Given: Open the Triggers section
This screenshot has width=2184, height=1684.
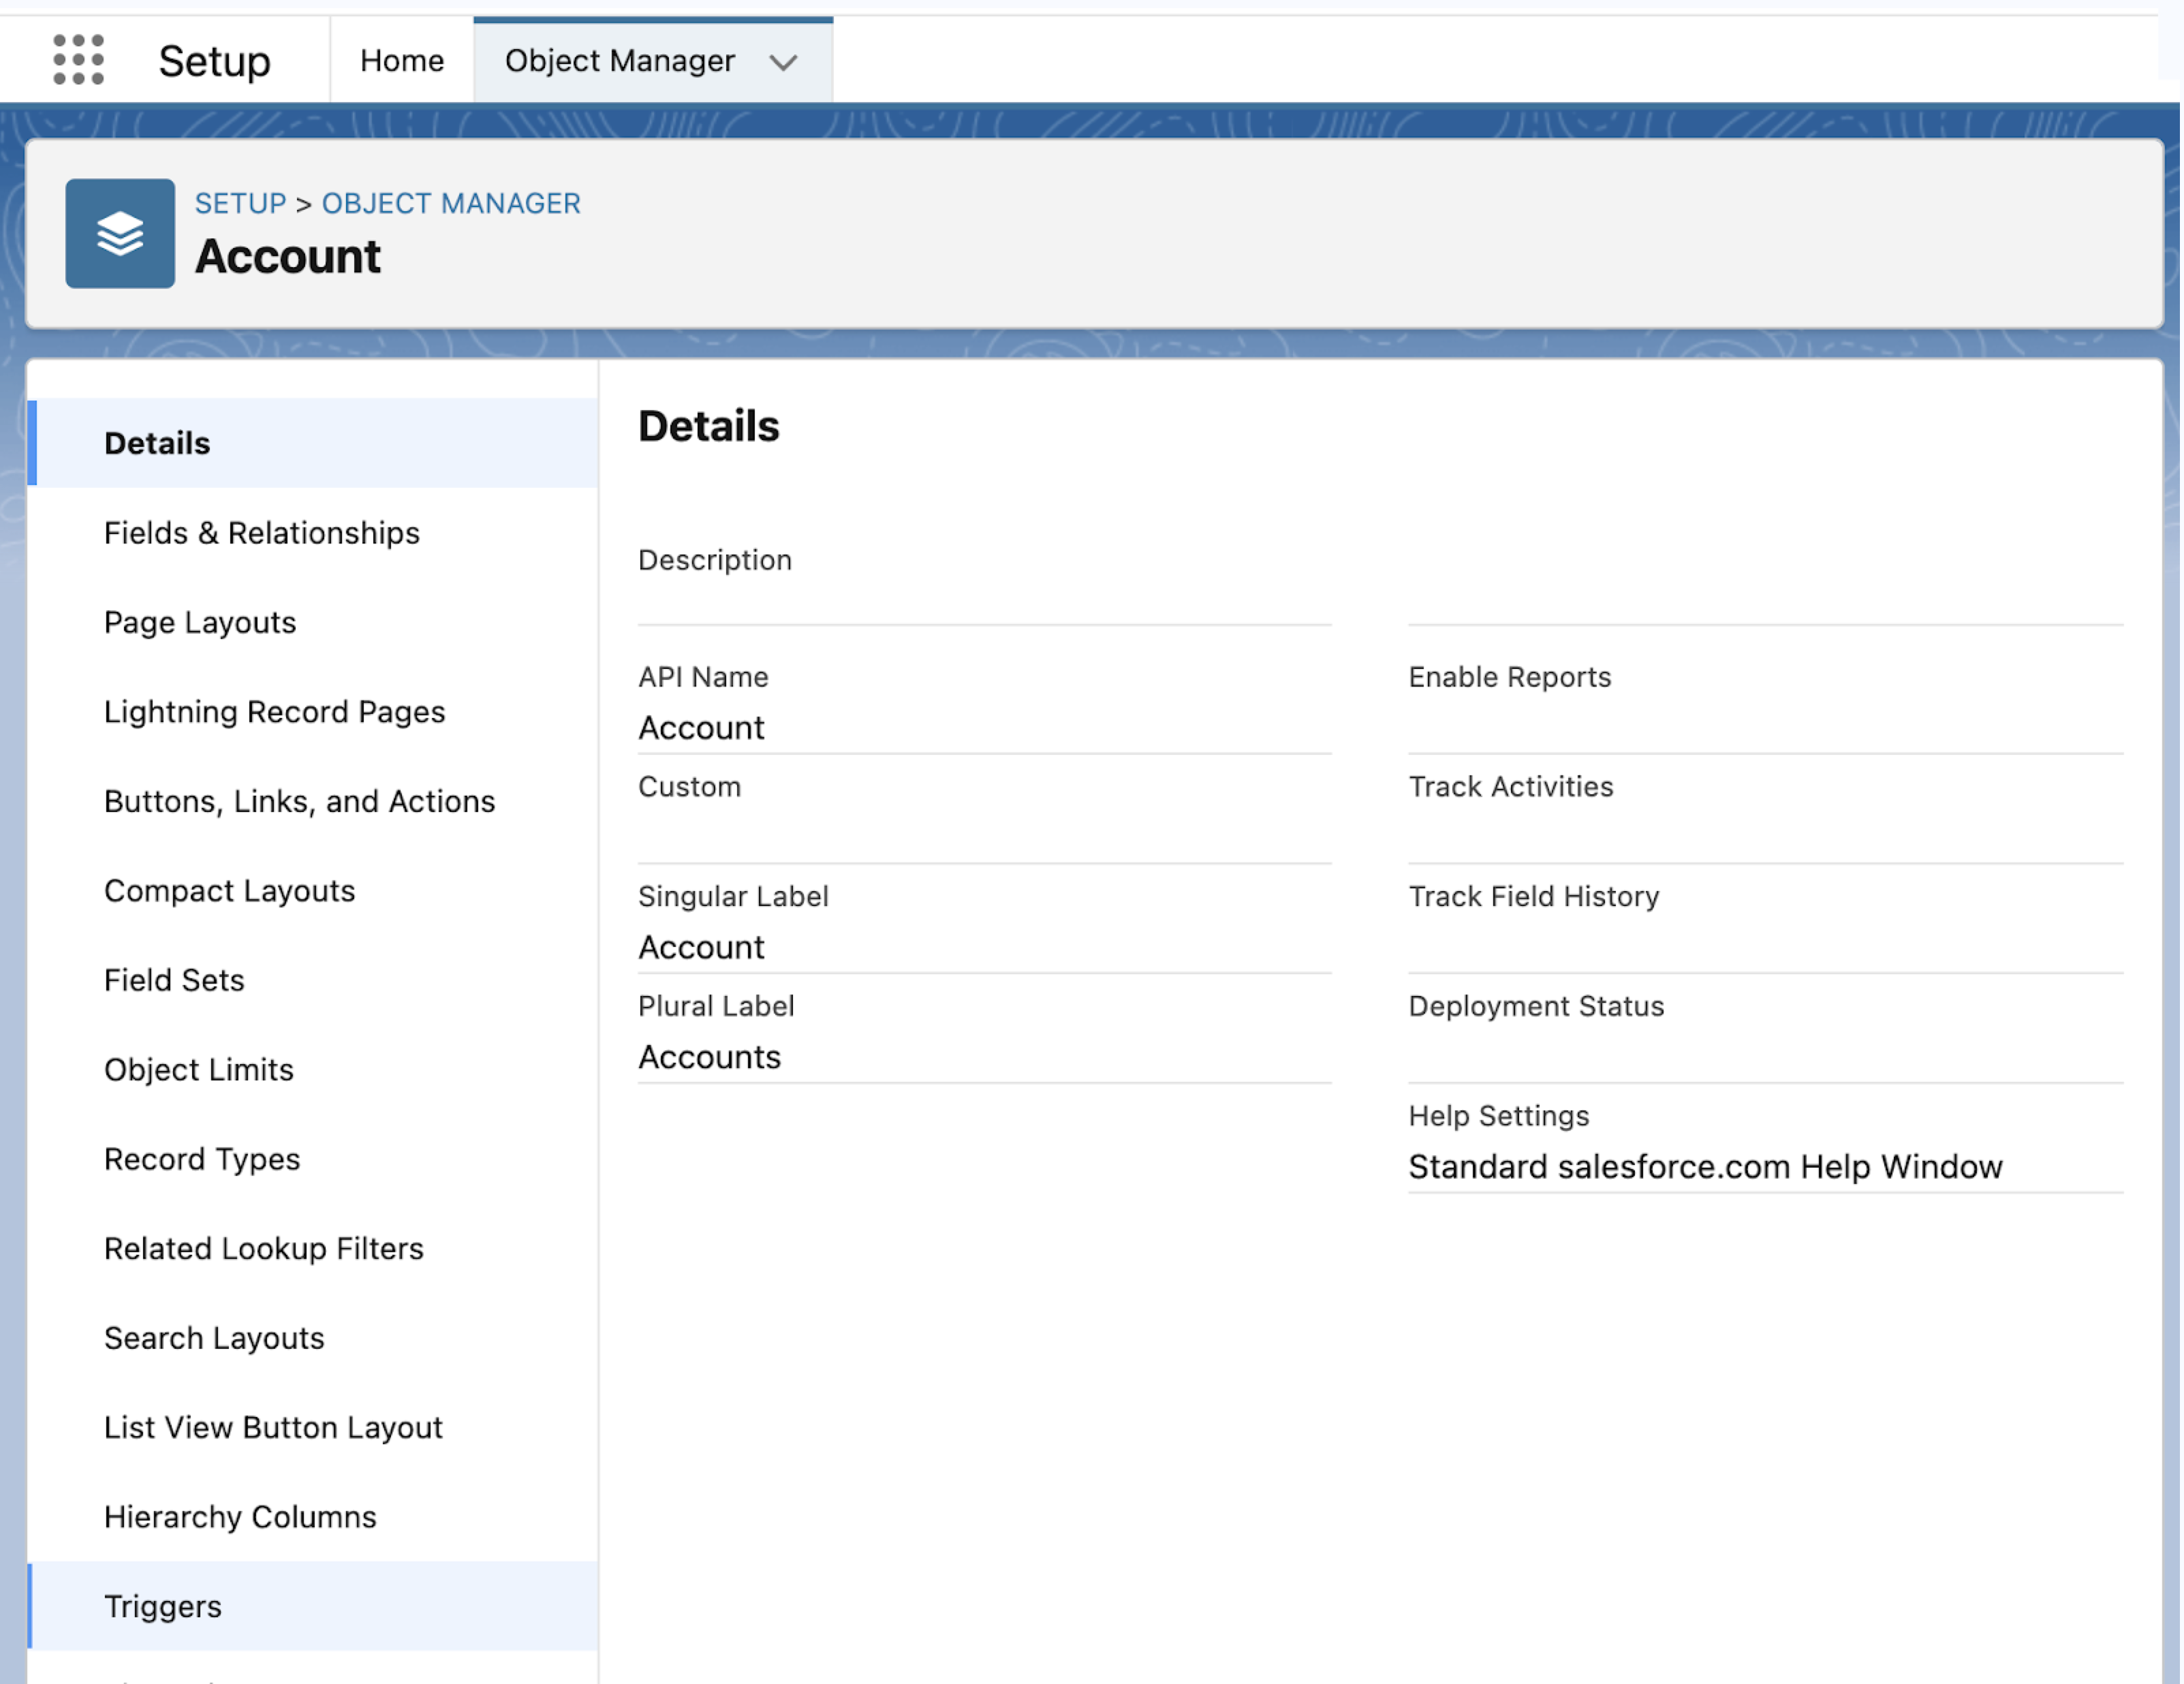Looking at the screenshot, I should pyautogui.click(x=313, y=1606).
